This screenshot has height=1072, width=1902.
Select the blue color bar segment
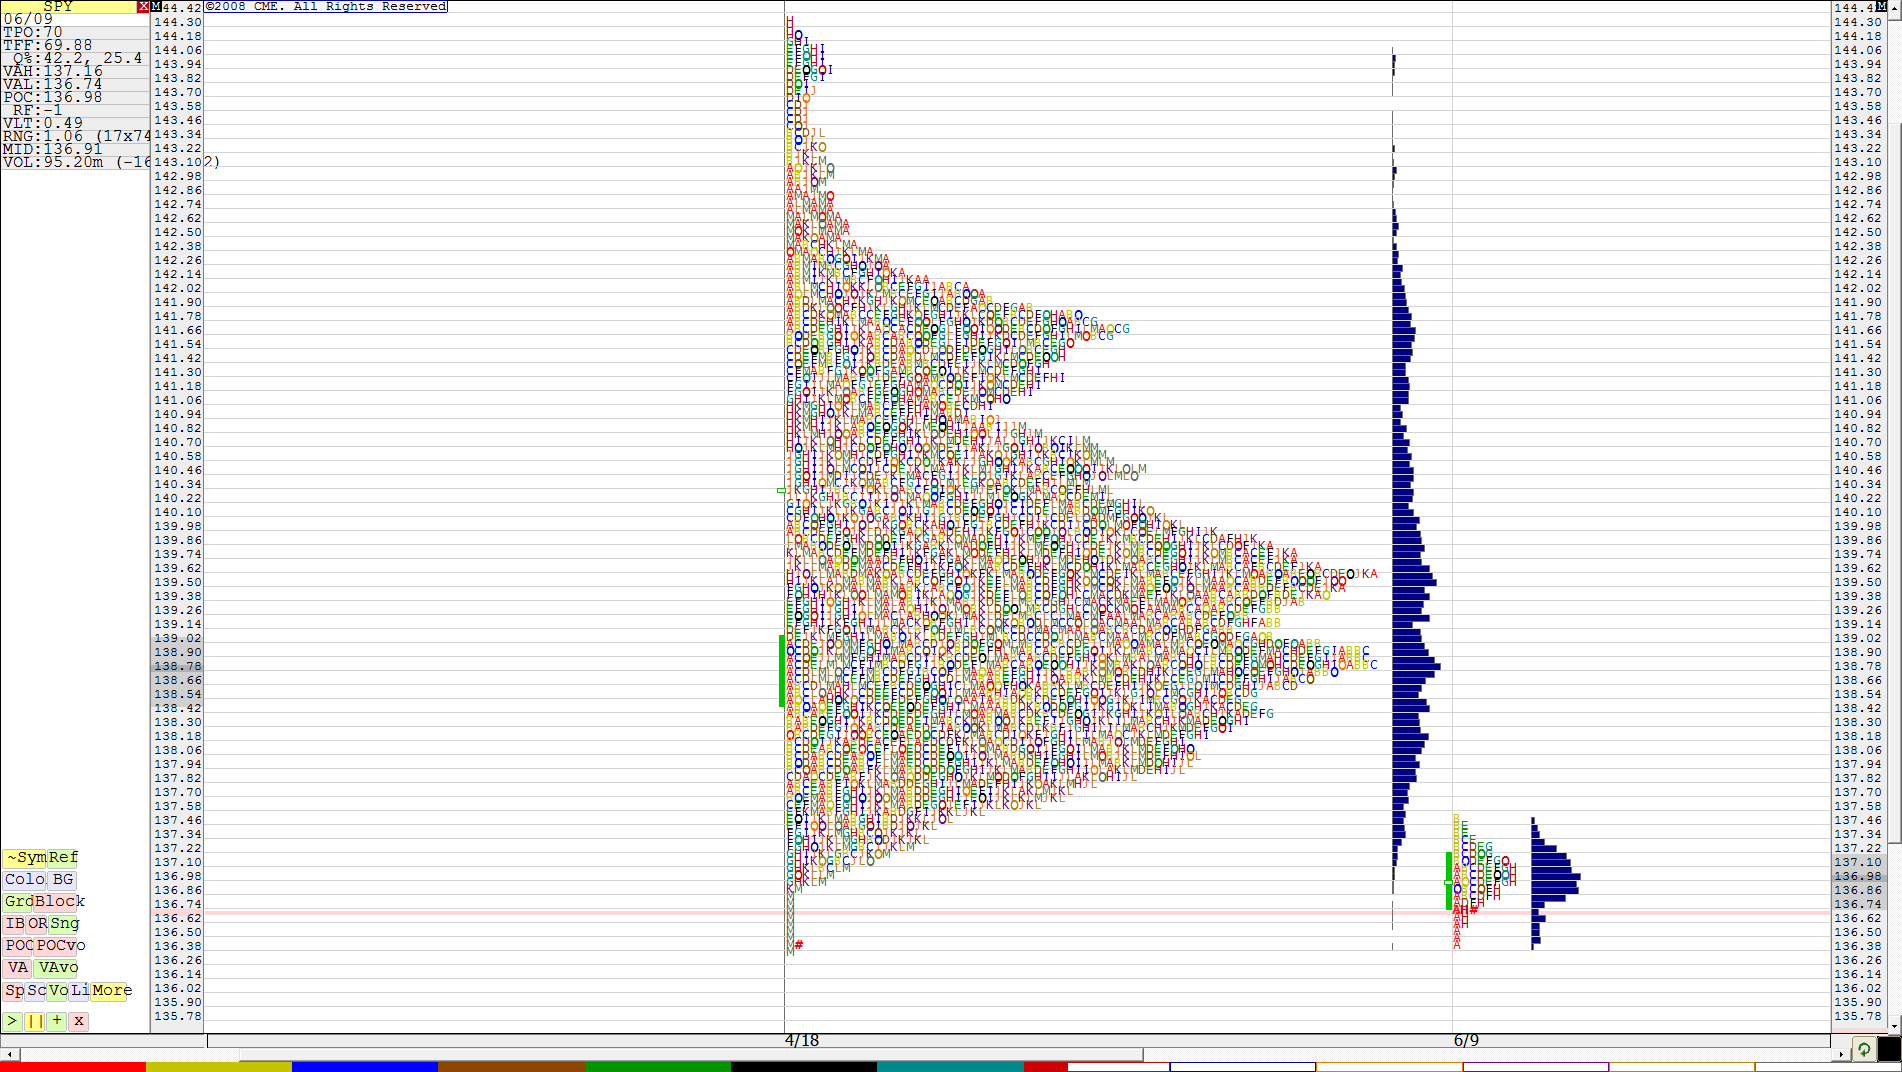(365, 1067)
